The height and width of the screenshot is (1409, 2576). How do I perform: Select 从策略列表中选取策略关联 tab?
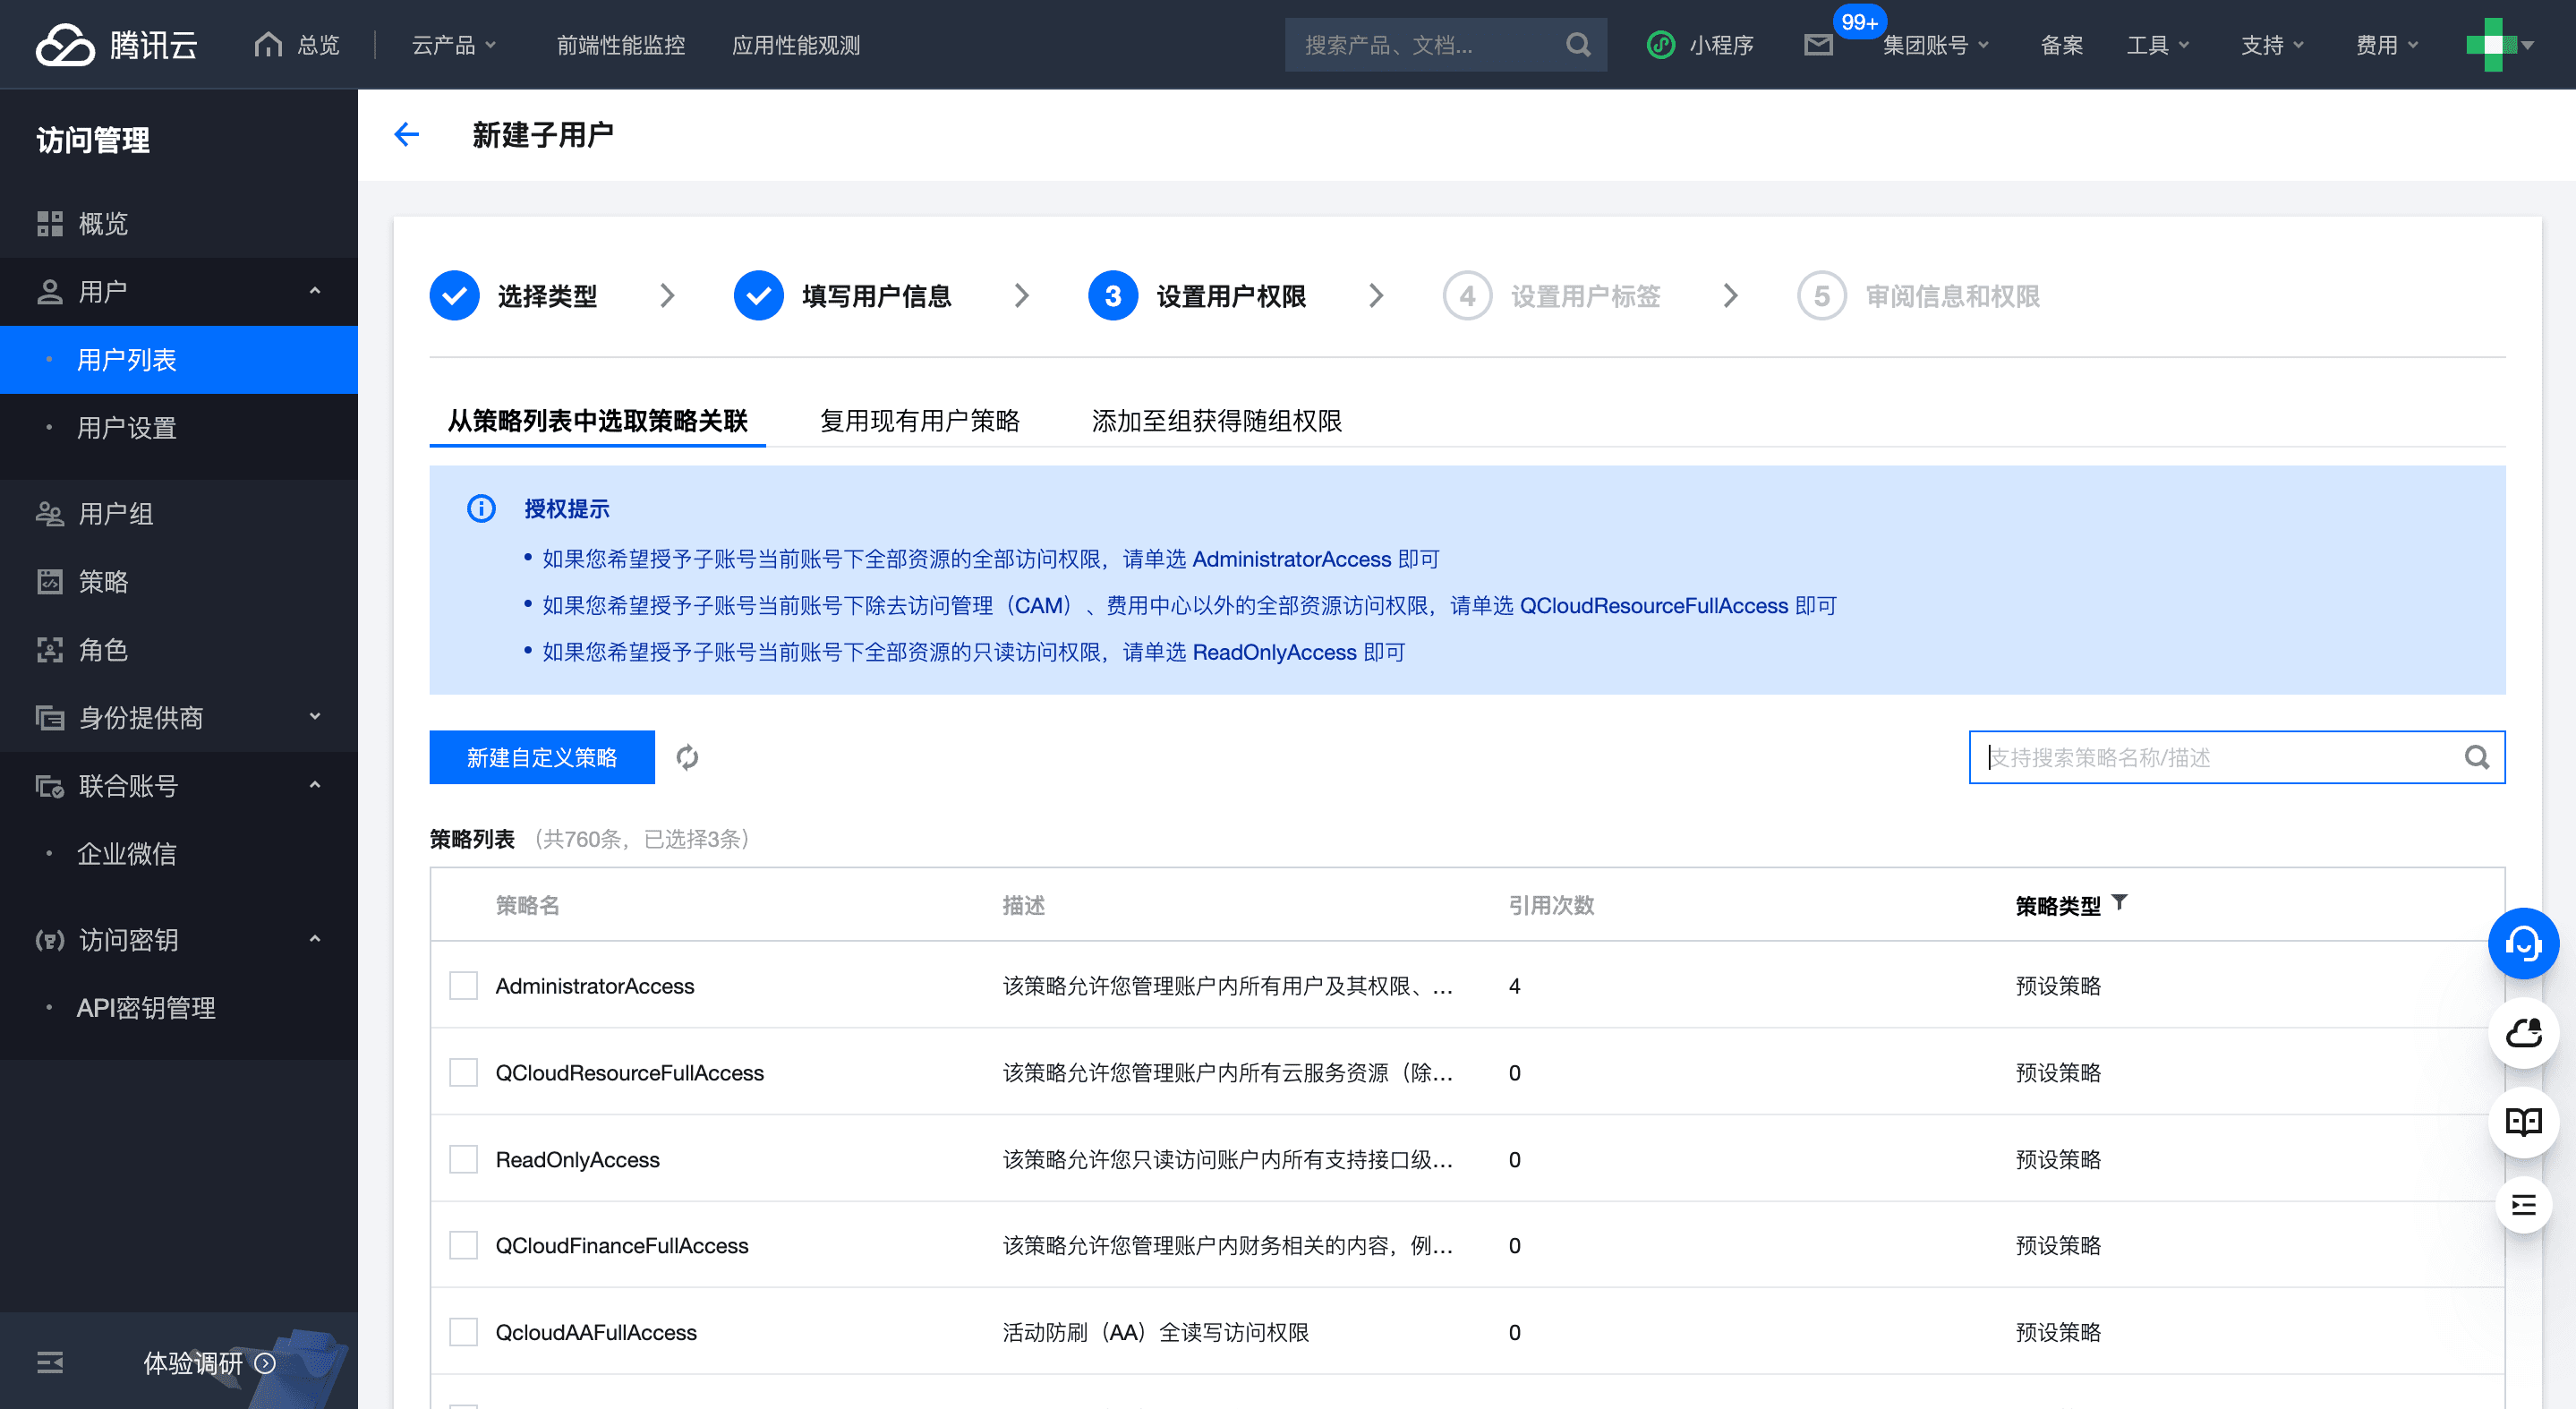[597, 420]
